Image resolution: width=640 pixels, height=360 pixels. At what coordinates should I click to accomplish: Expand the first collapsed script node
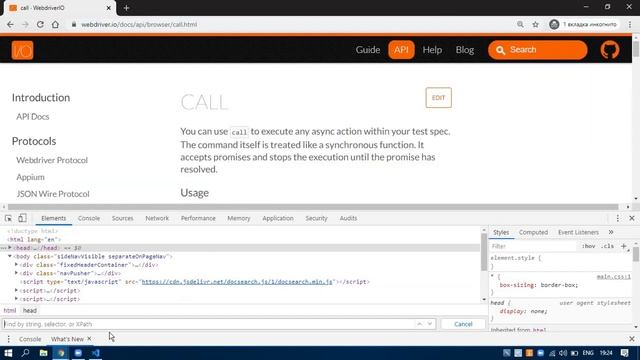tap(16, 290)
